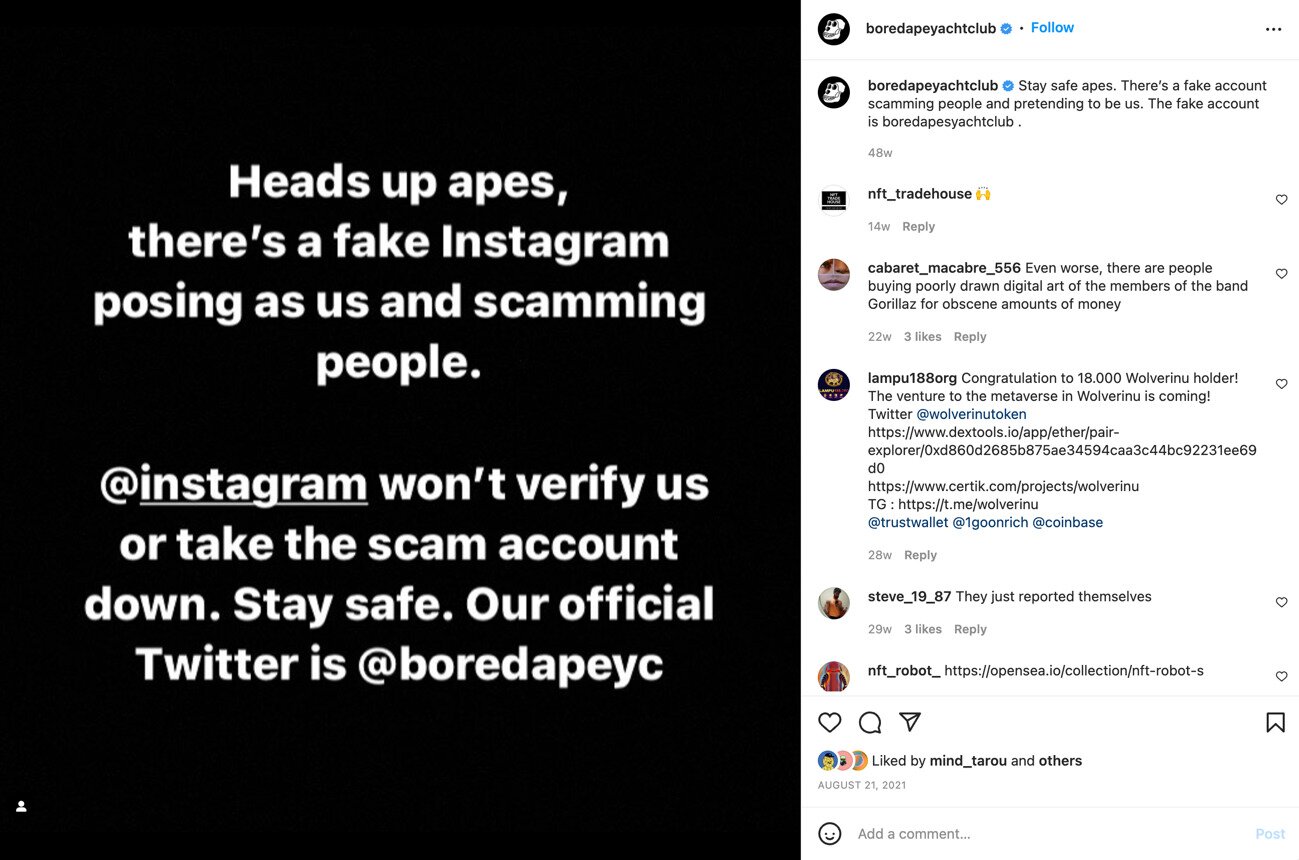1299x860 pixels.
Task: Toggle the heart on cabaret_macabre_556's comment
Action: click(1281, 274)
